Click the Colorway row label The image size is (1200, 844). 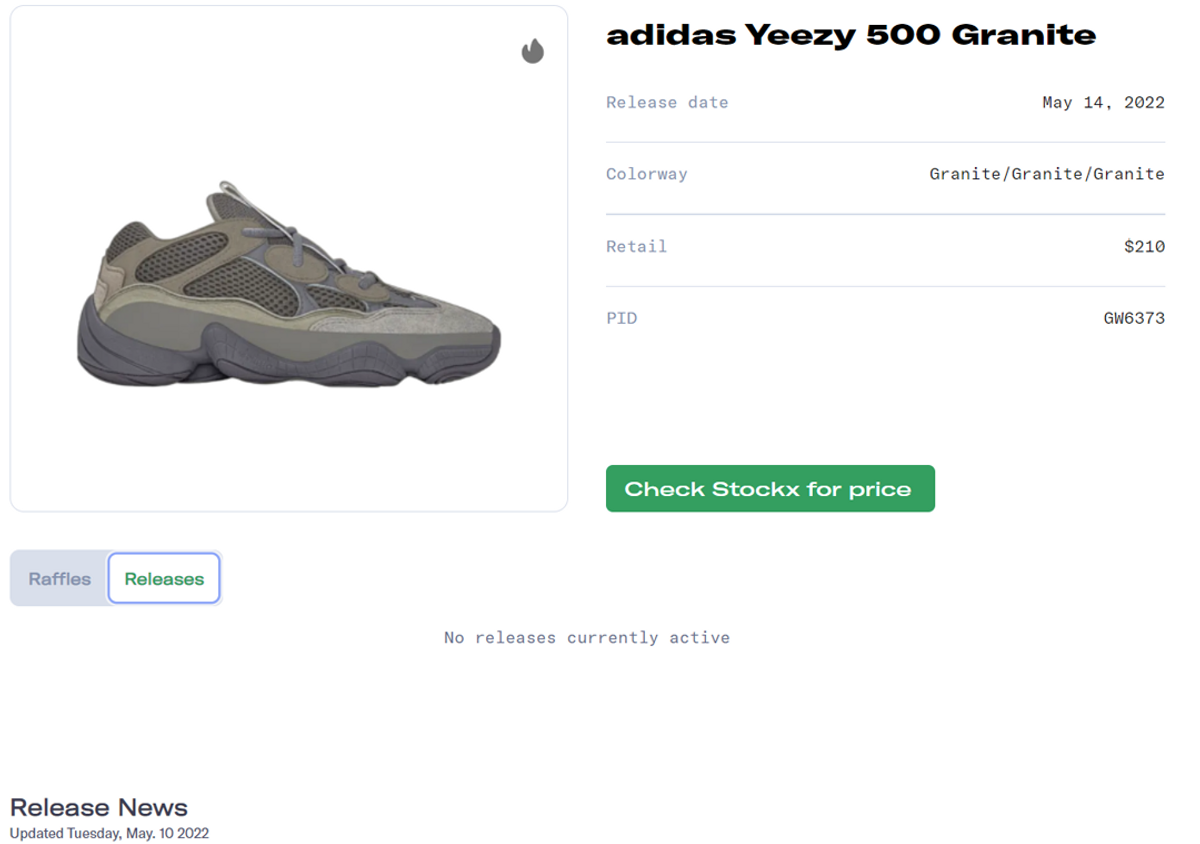click(x=646, y=173)
